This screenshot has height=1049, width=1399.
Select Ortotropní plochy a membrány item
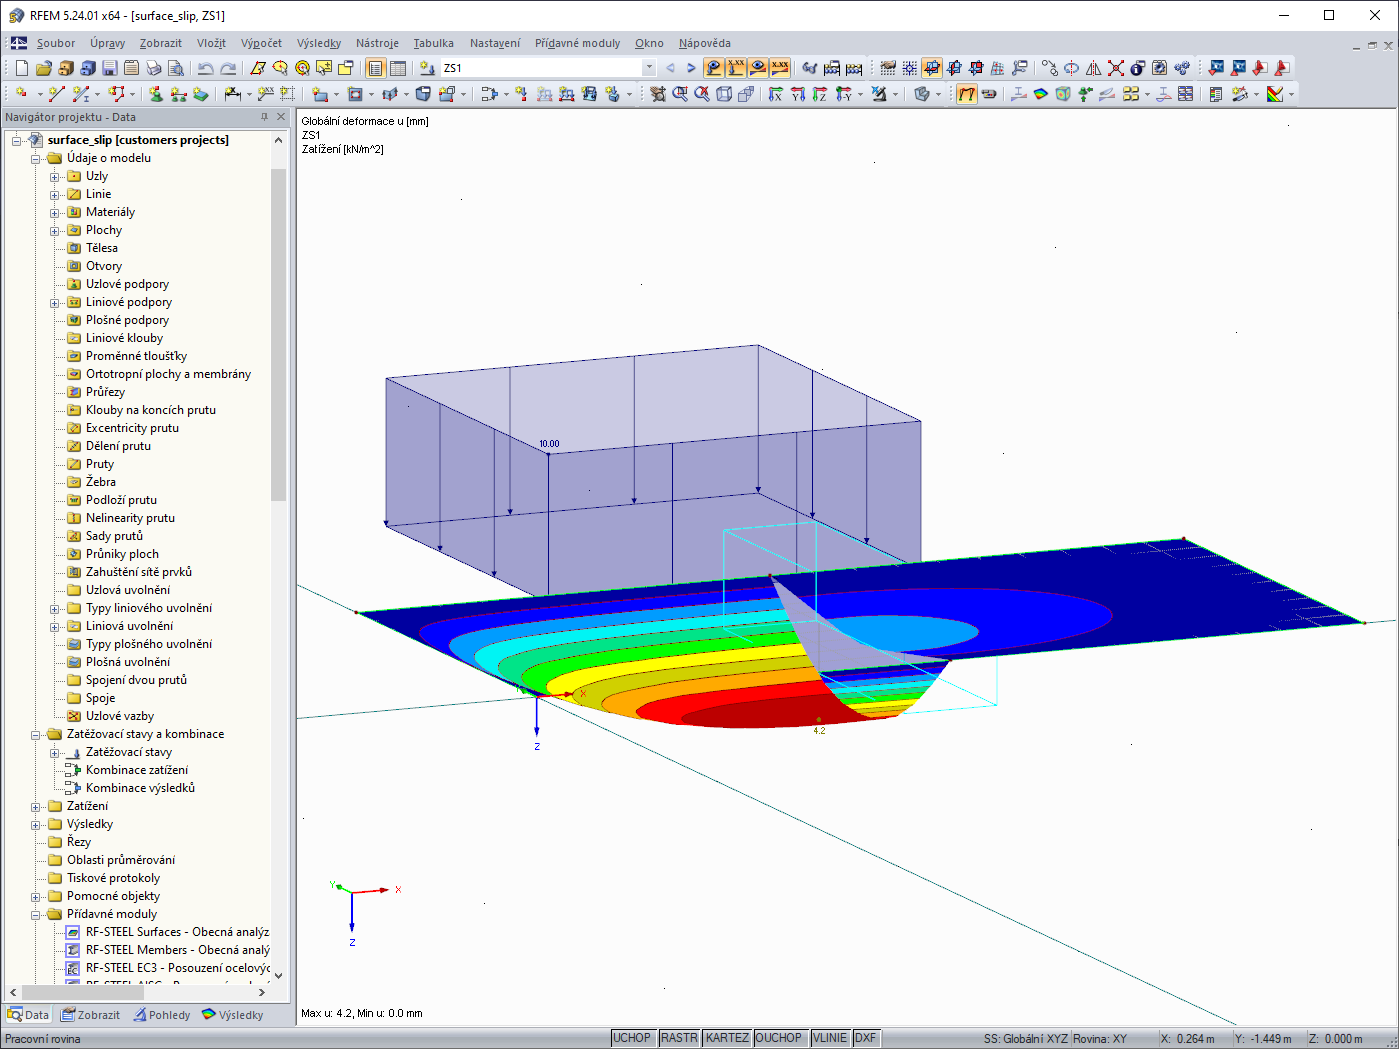click(x=168, y=374)
